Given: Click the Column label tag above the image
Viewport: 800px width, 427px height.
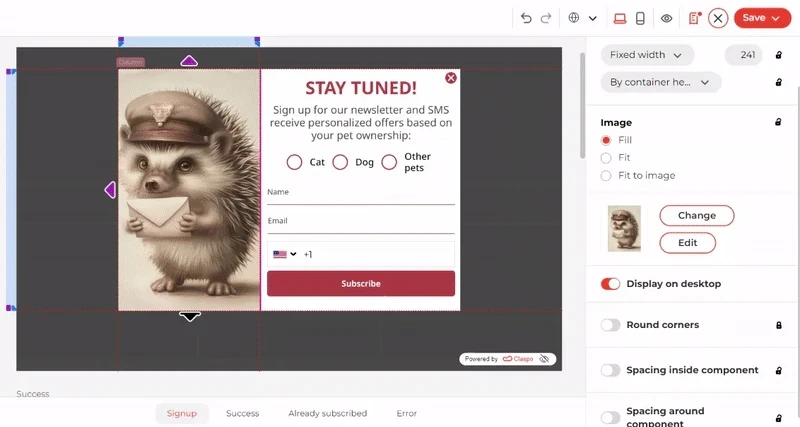Looking at the screenshot, I should tap(131, 62).
